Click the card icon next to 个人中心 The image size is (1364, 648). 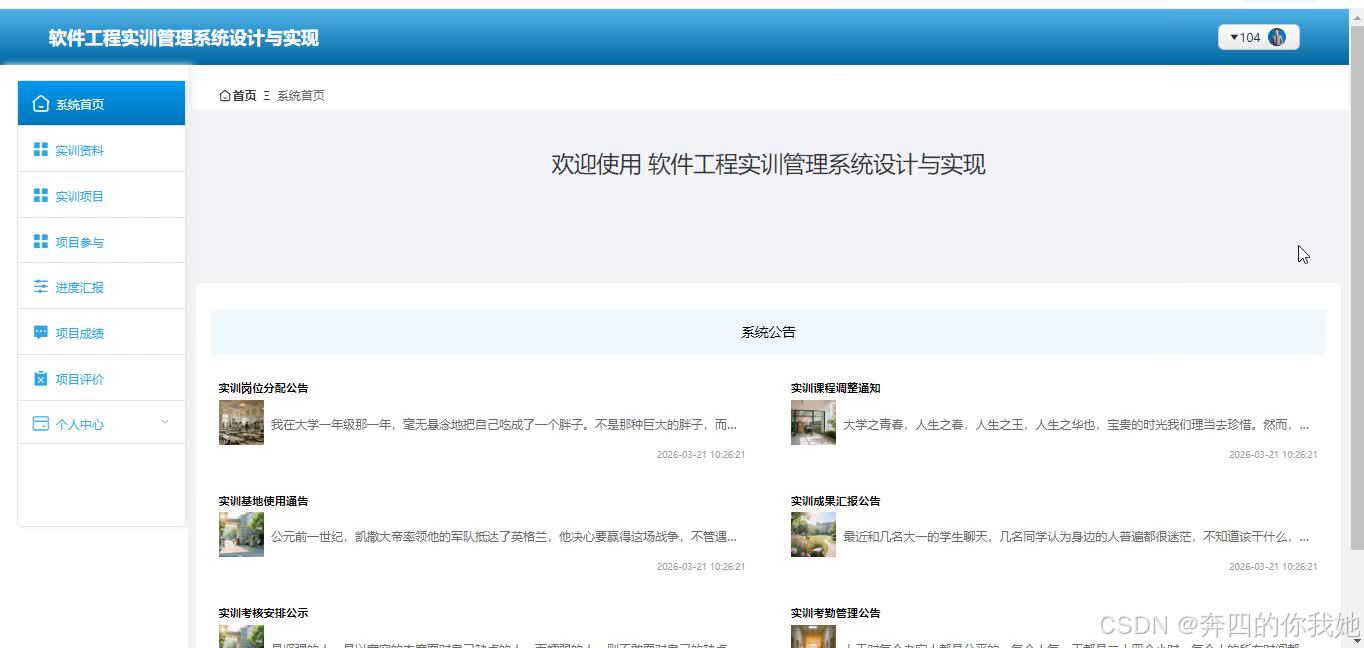click(x=41, y=424)
